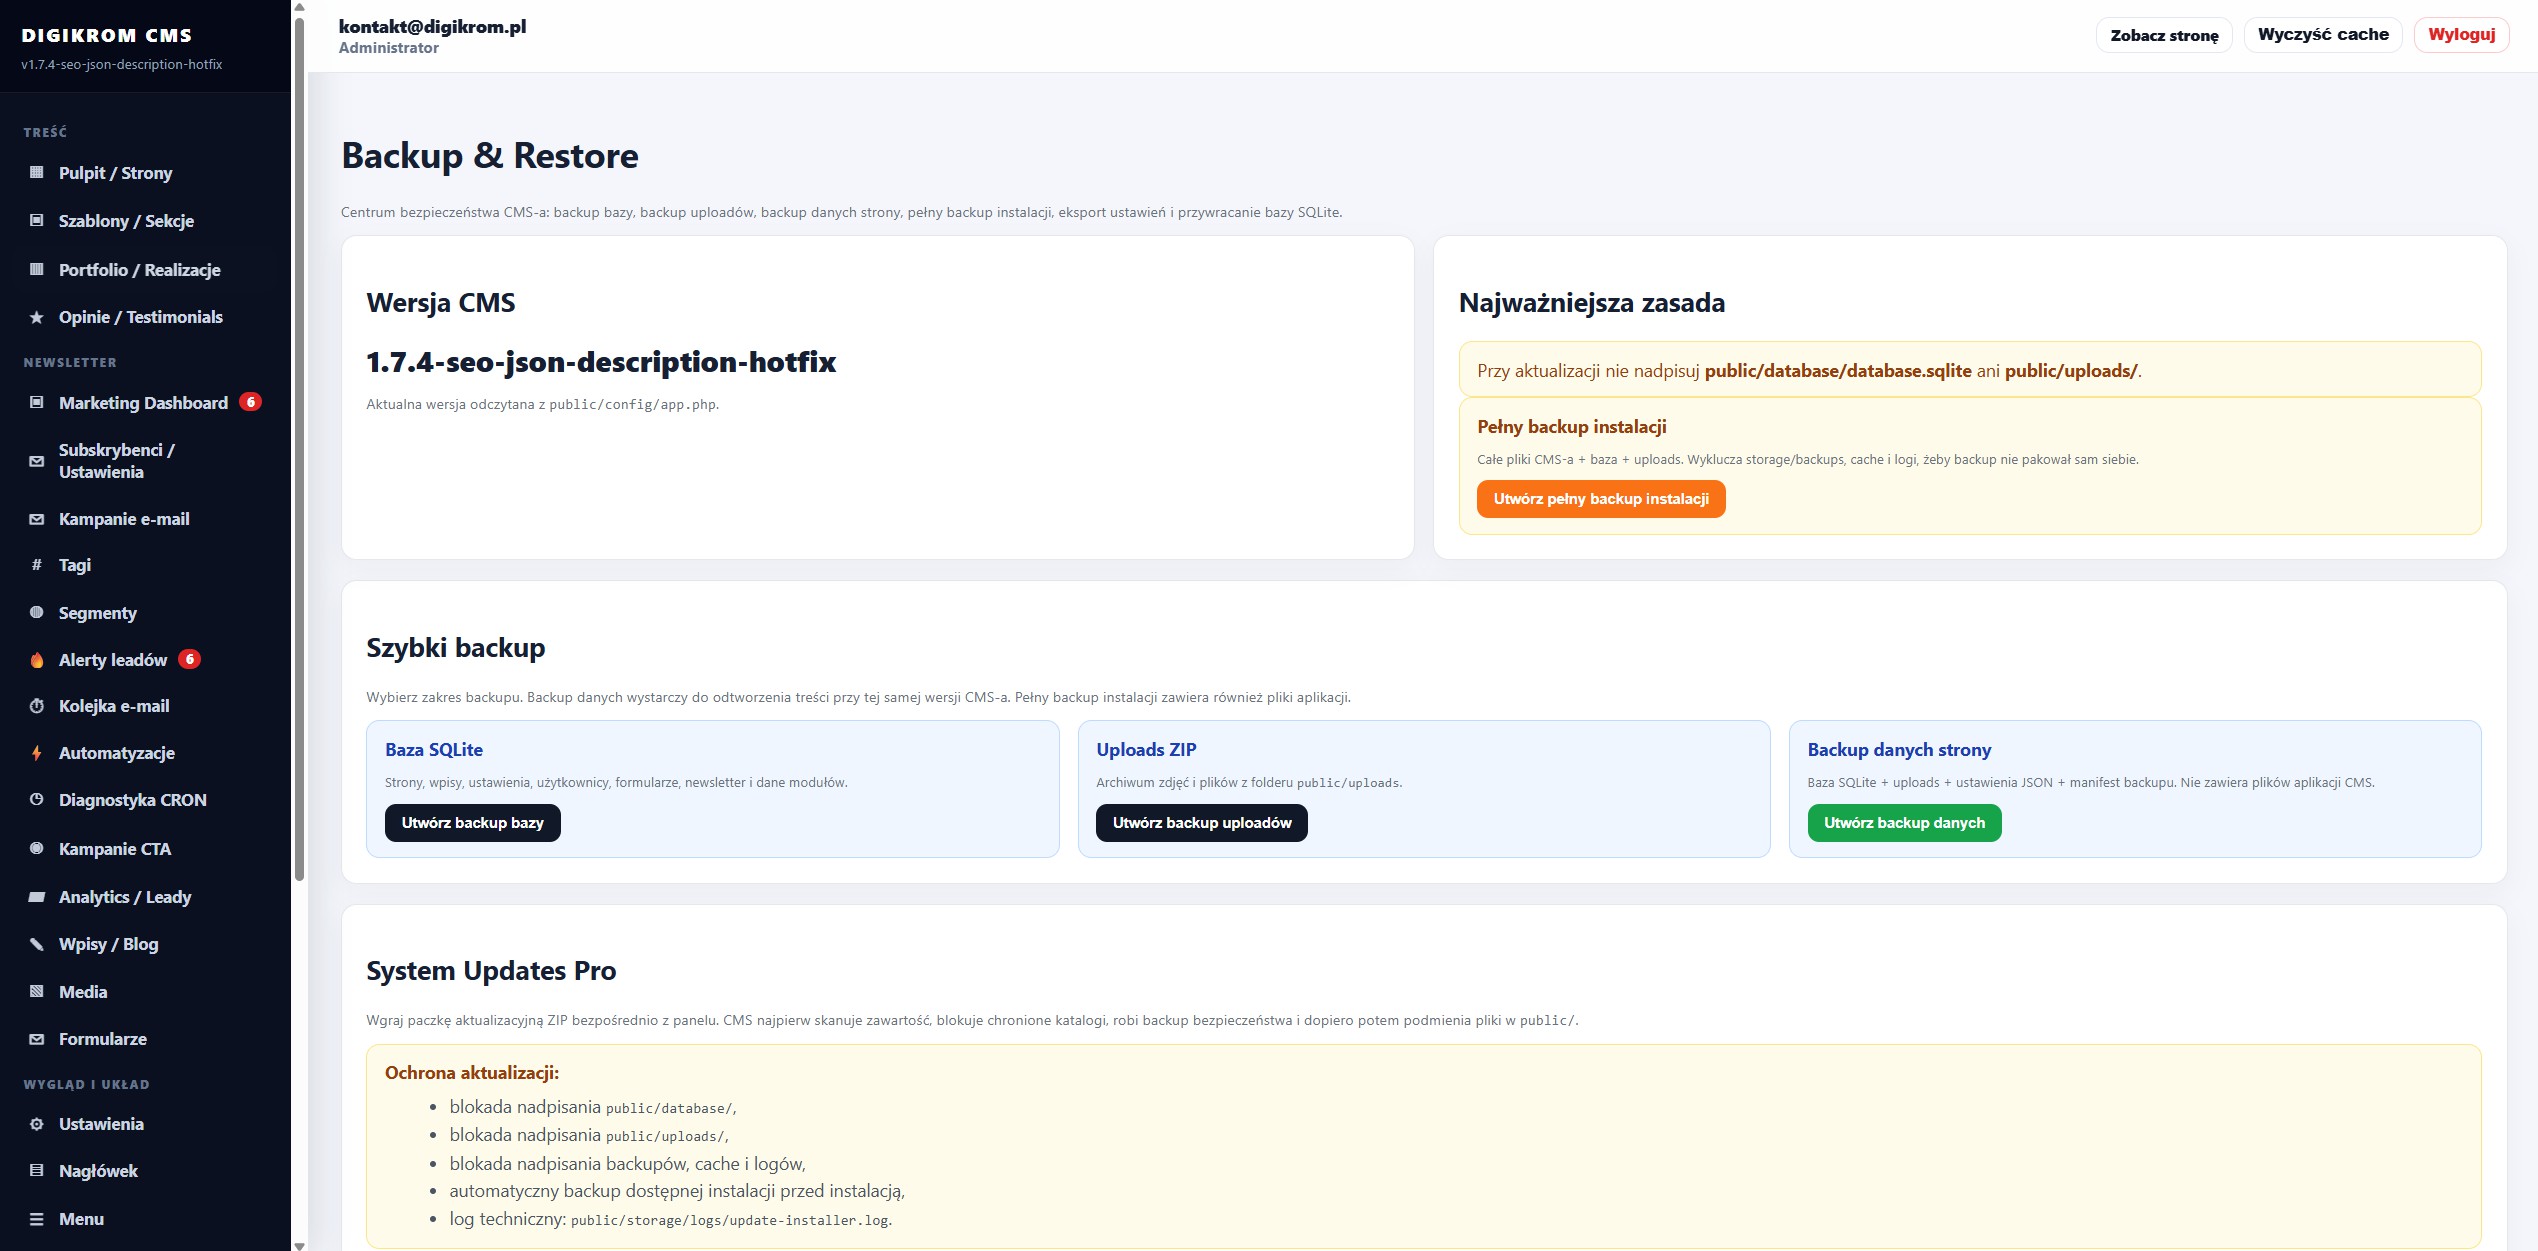Click the Zobacz stronę button
Screen dimensions: 2538x1251
pyautogui.click(x=2164, y=35)
